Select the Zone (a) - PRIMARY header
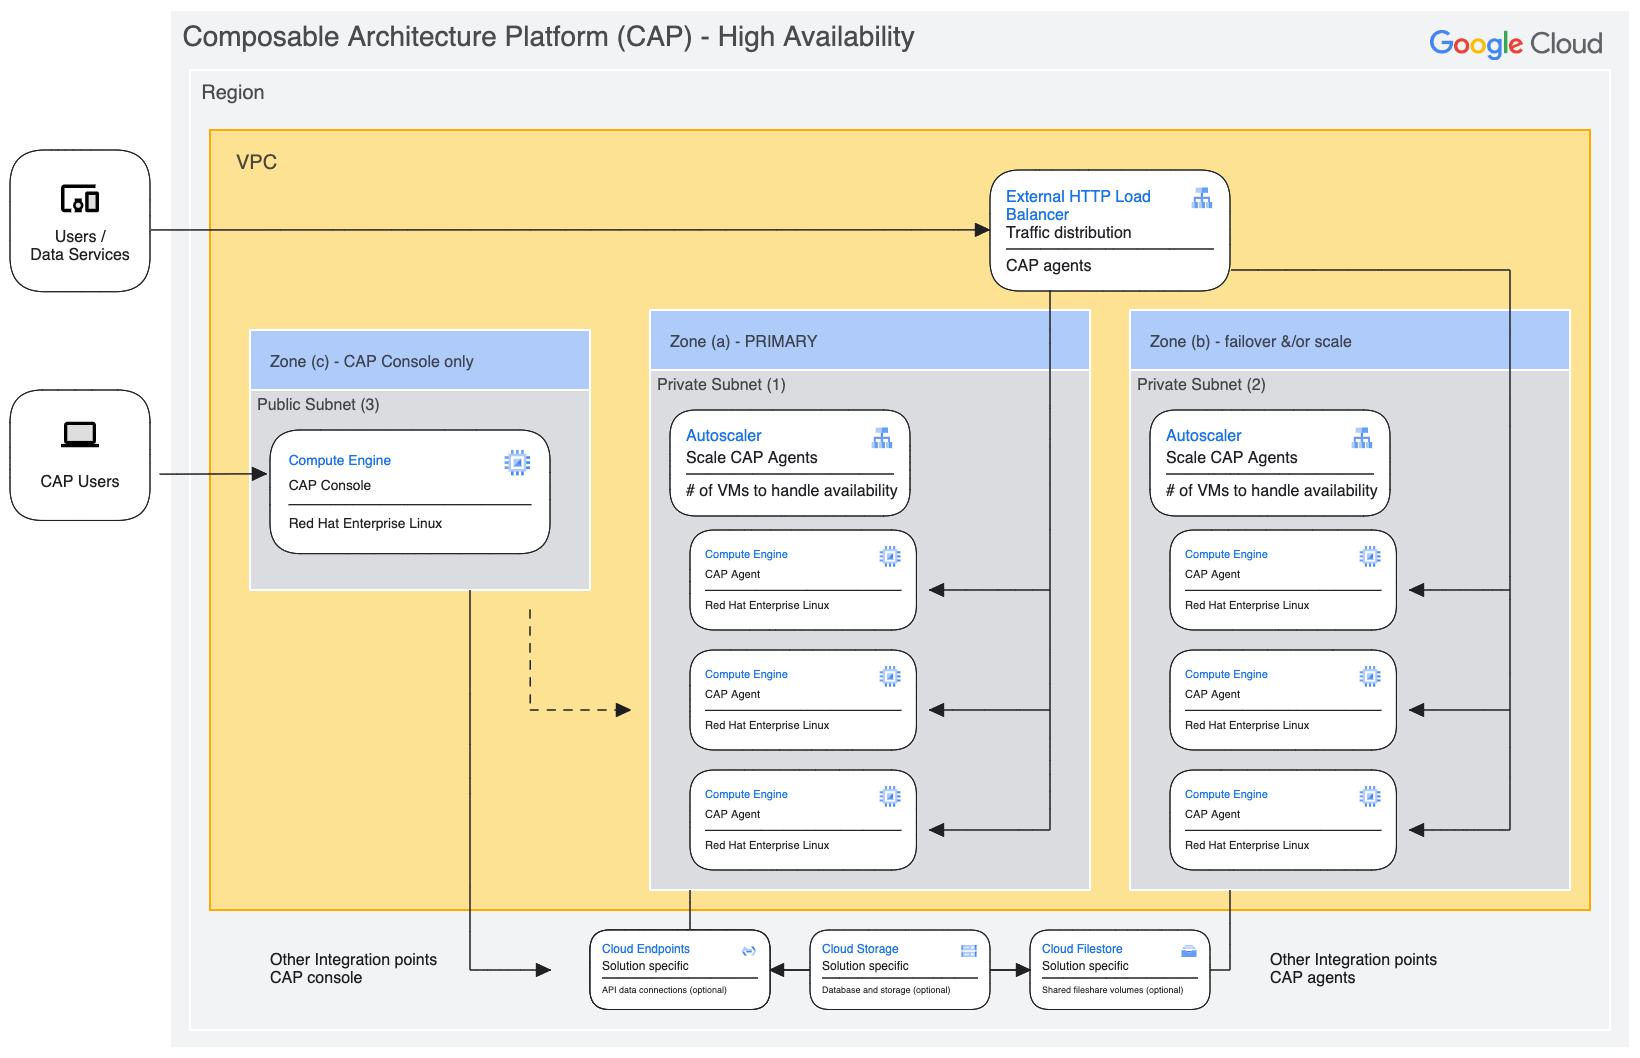This screenshot has height=1058, width=1640. [743, 341]
